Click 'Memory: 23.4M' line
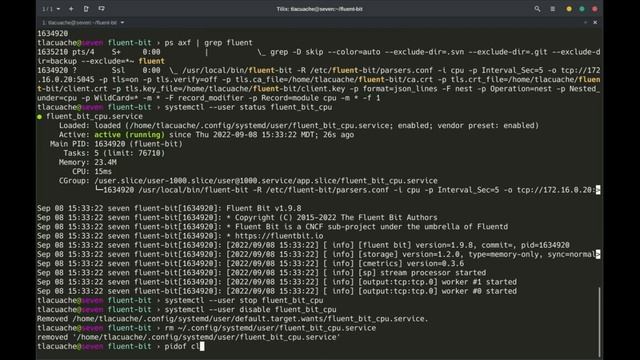This screenshot has width=640, height=360. (88, 162)
